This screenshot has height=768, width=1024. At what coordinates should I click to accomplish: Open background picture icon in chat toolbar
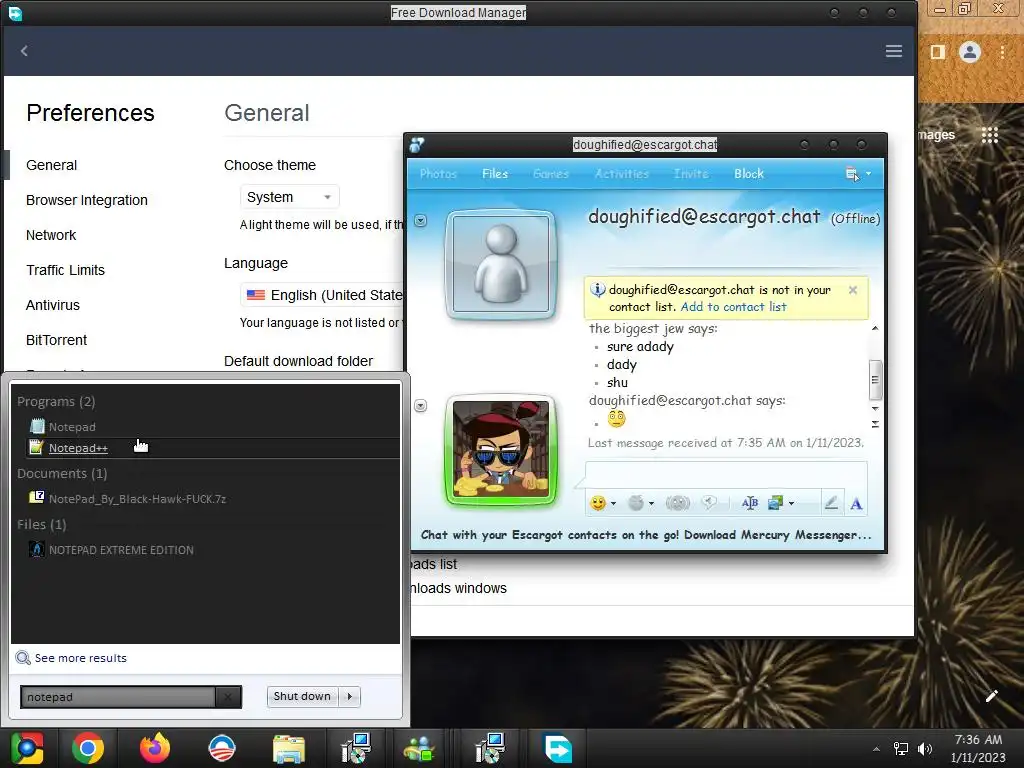(x=775, y=503)
